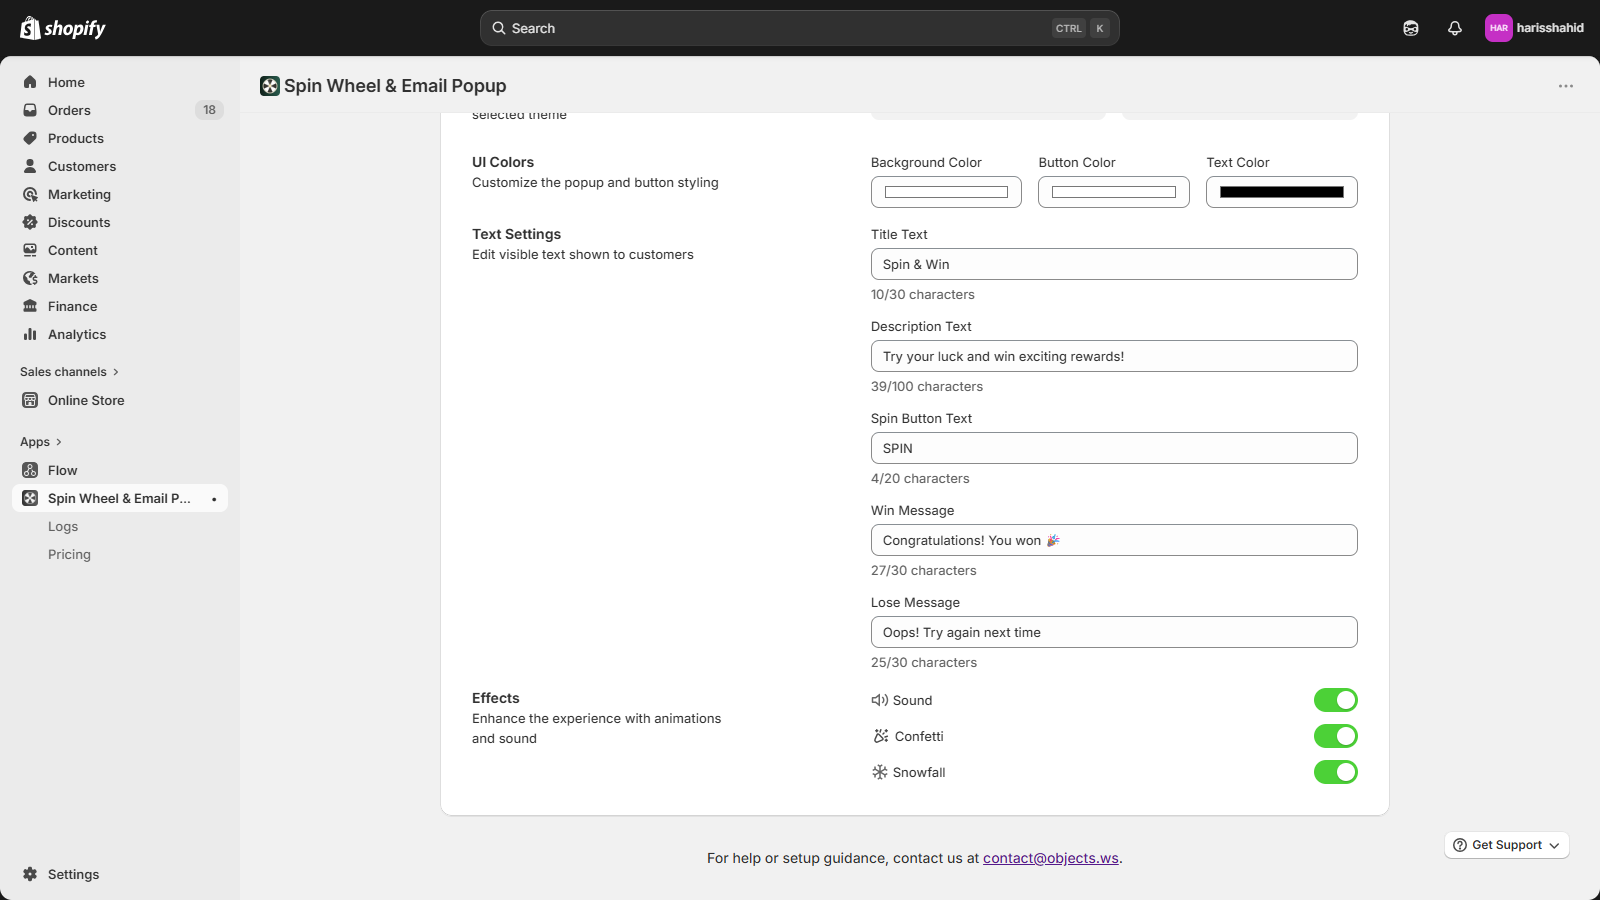The width and height of the screenshot is (1600, 900).
Task: Focus the Description Text field
Action: [1114, 356]
